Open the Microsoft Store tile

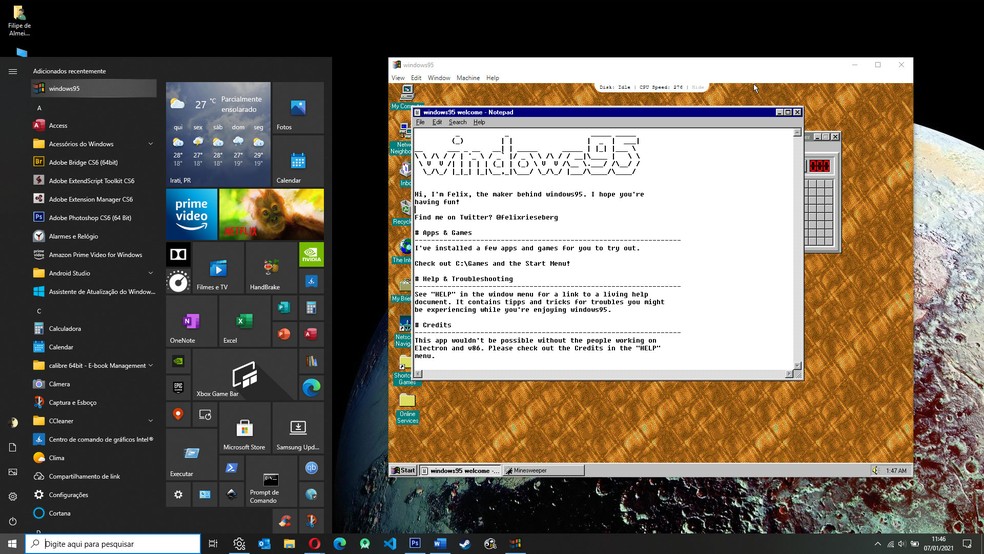click(x=245, y=428)
